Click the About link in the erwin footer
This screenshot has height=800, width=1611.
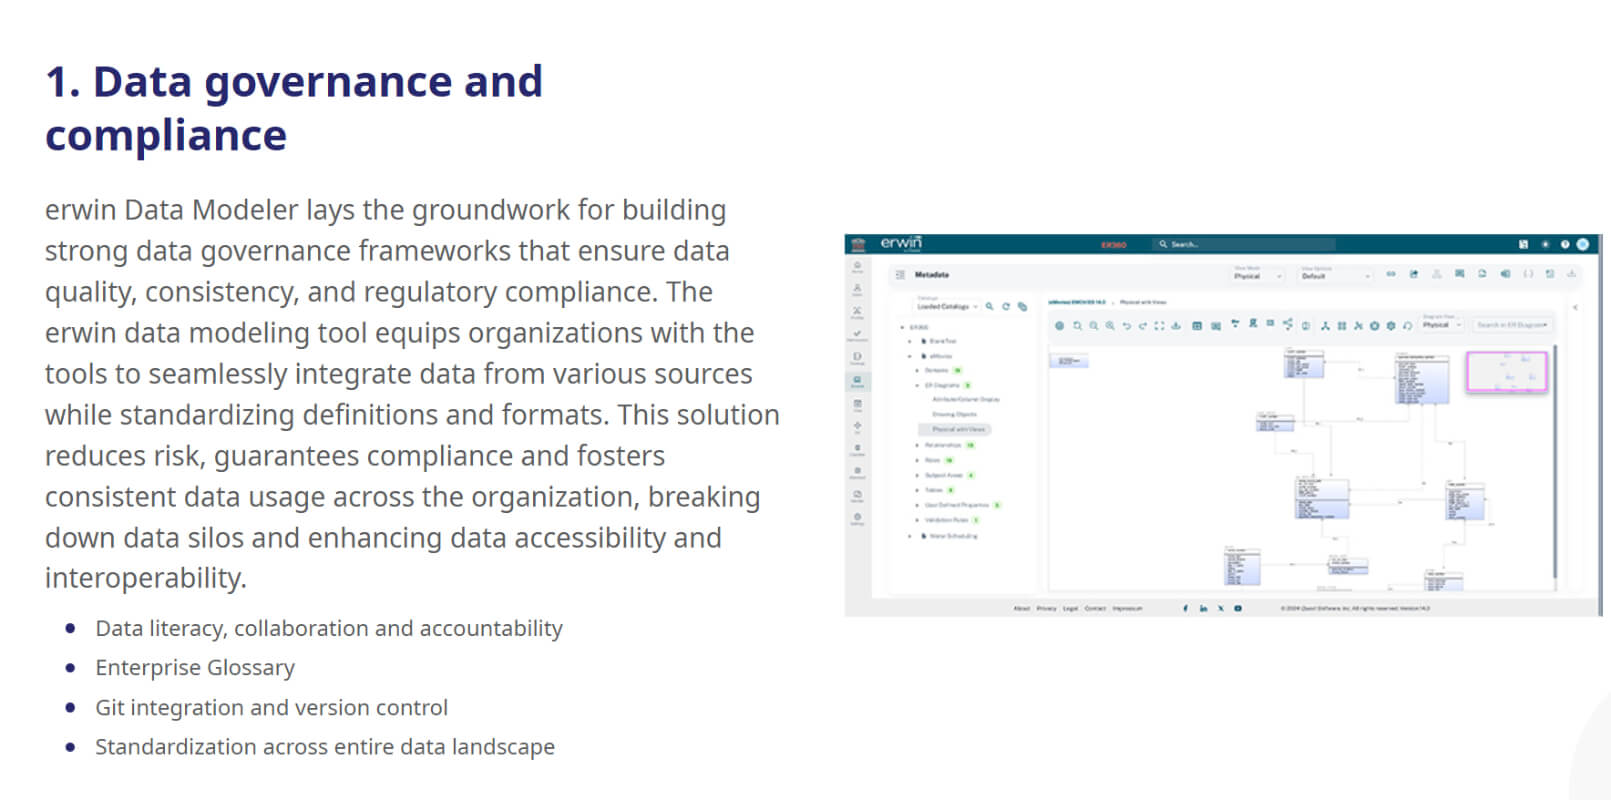tap(1021, 608)
